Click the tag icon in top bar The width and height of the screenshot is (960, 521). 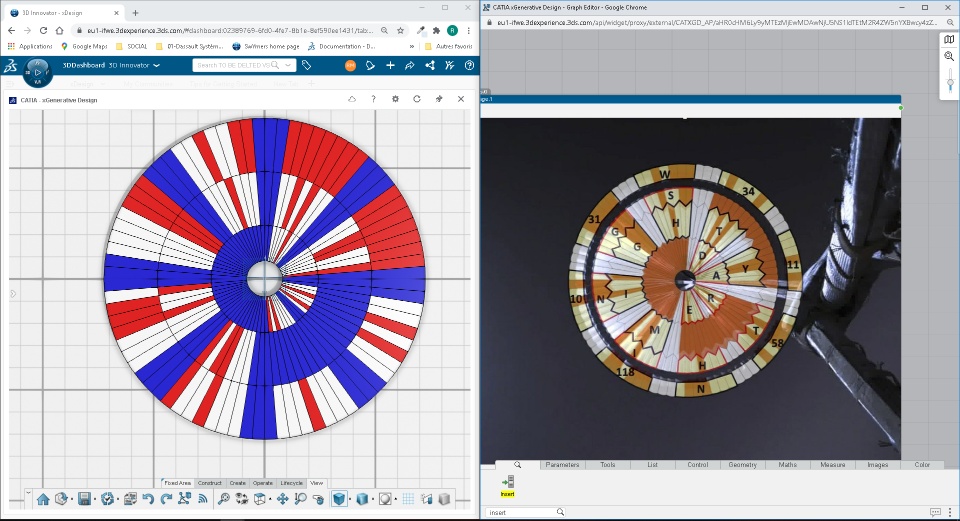[306, 65]
